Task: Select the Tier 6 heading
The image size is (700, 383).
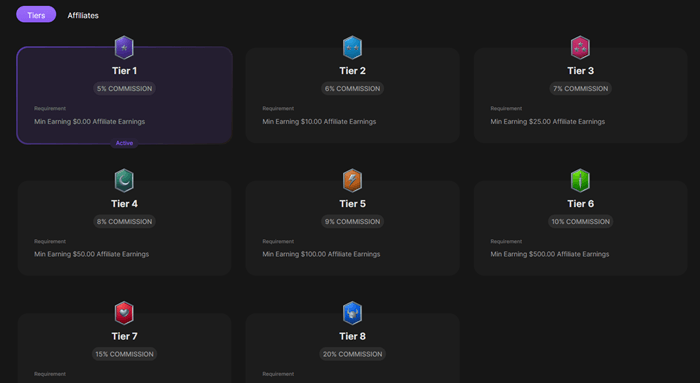Action: (580, 204)
